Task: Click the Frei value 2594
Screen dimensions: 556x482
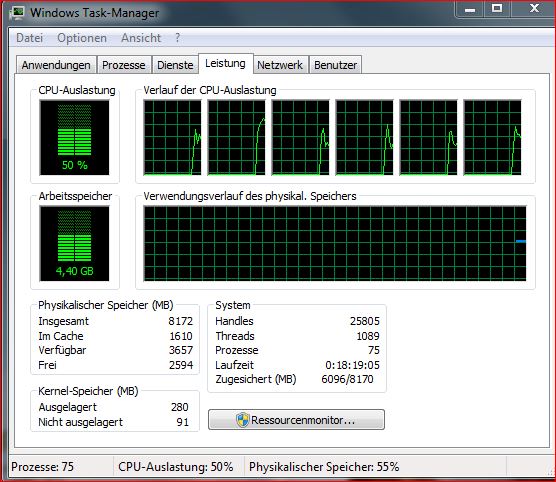Action: tap(181, 365)
